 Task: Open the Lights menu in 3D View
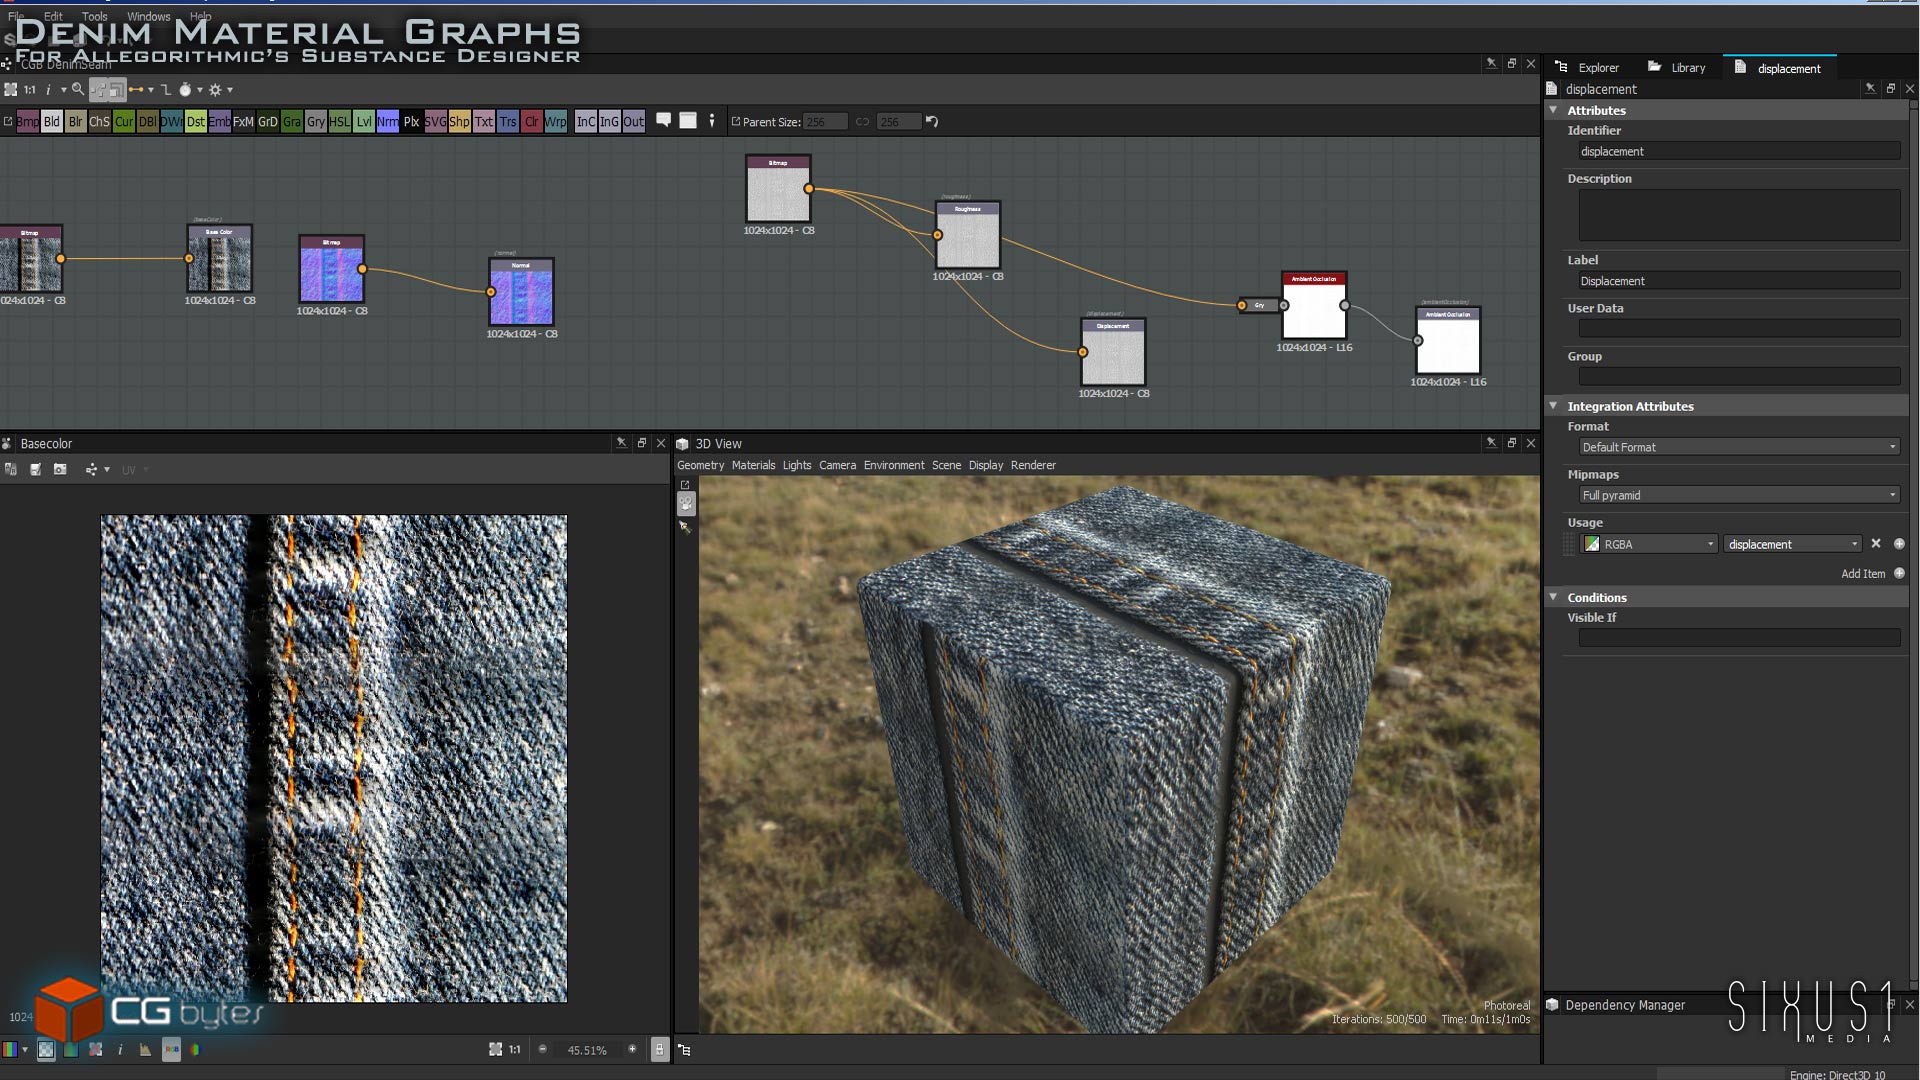pyautogui.click(x=797, y=466)
